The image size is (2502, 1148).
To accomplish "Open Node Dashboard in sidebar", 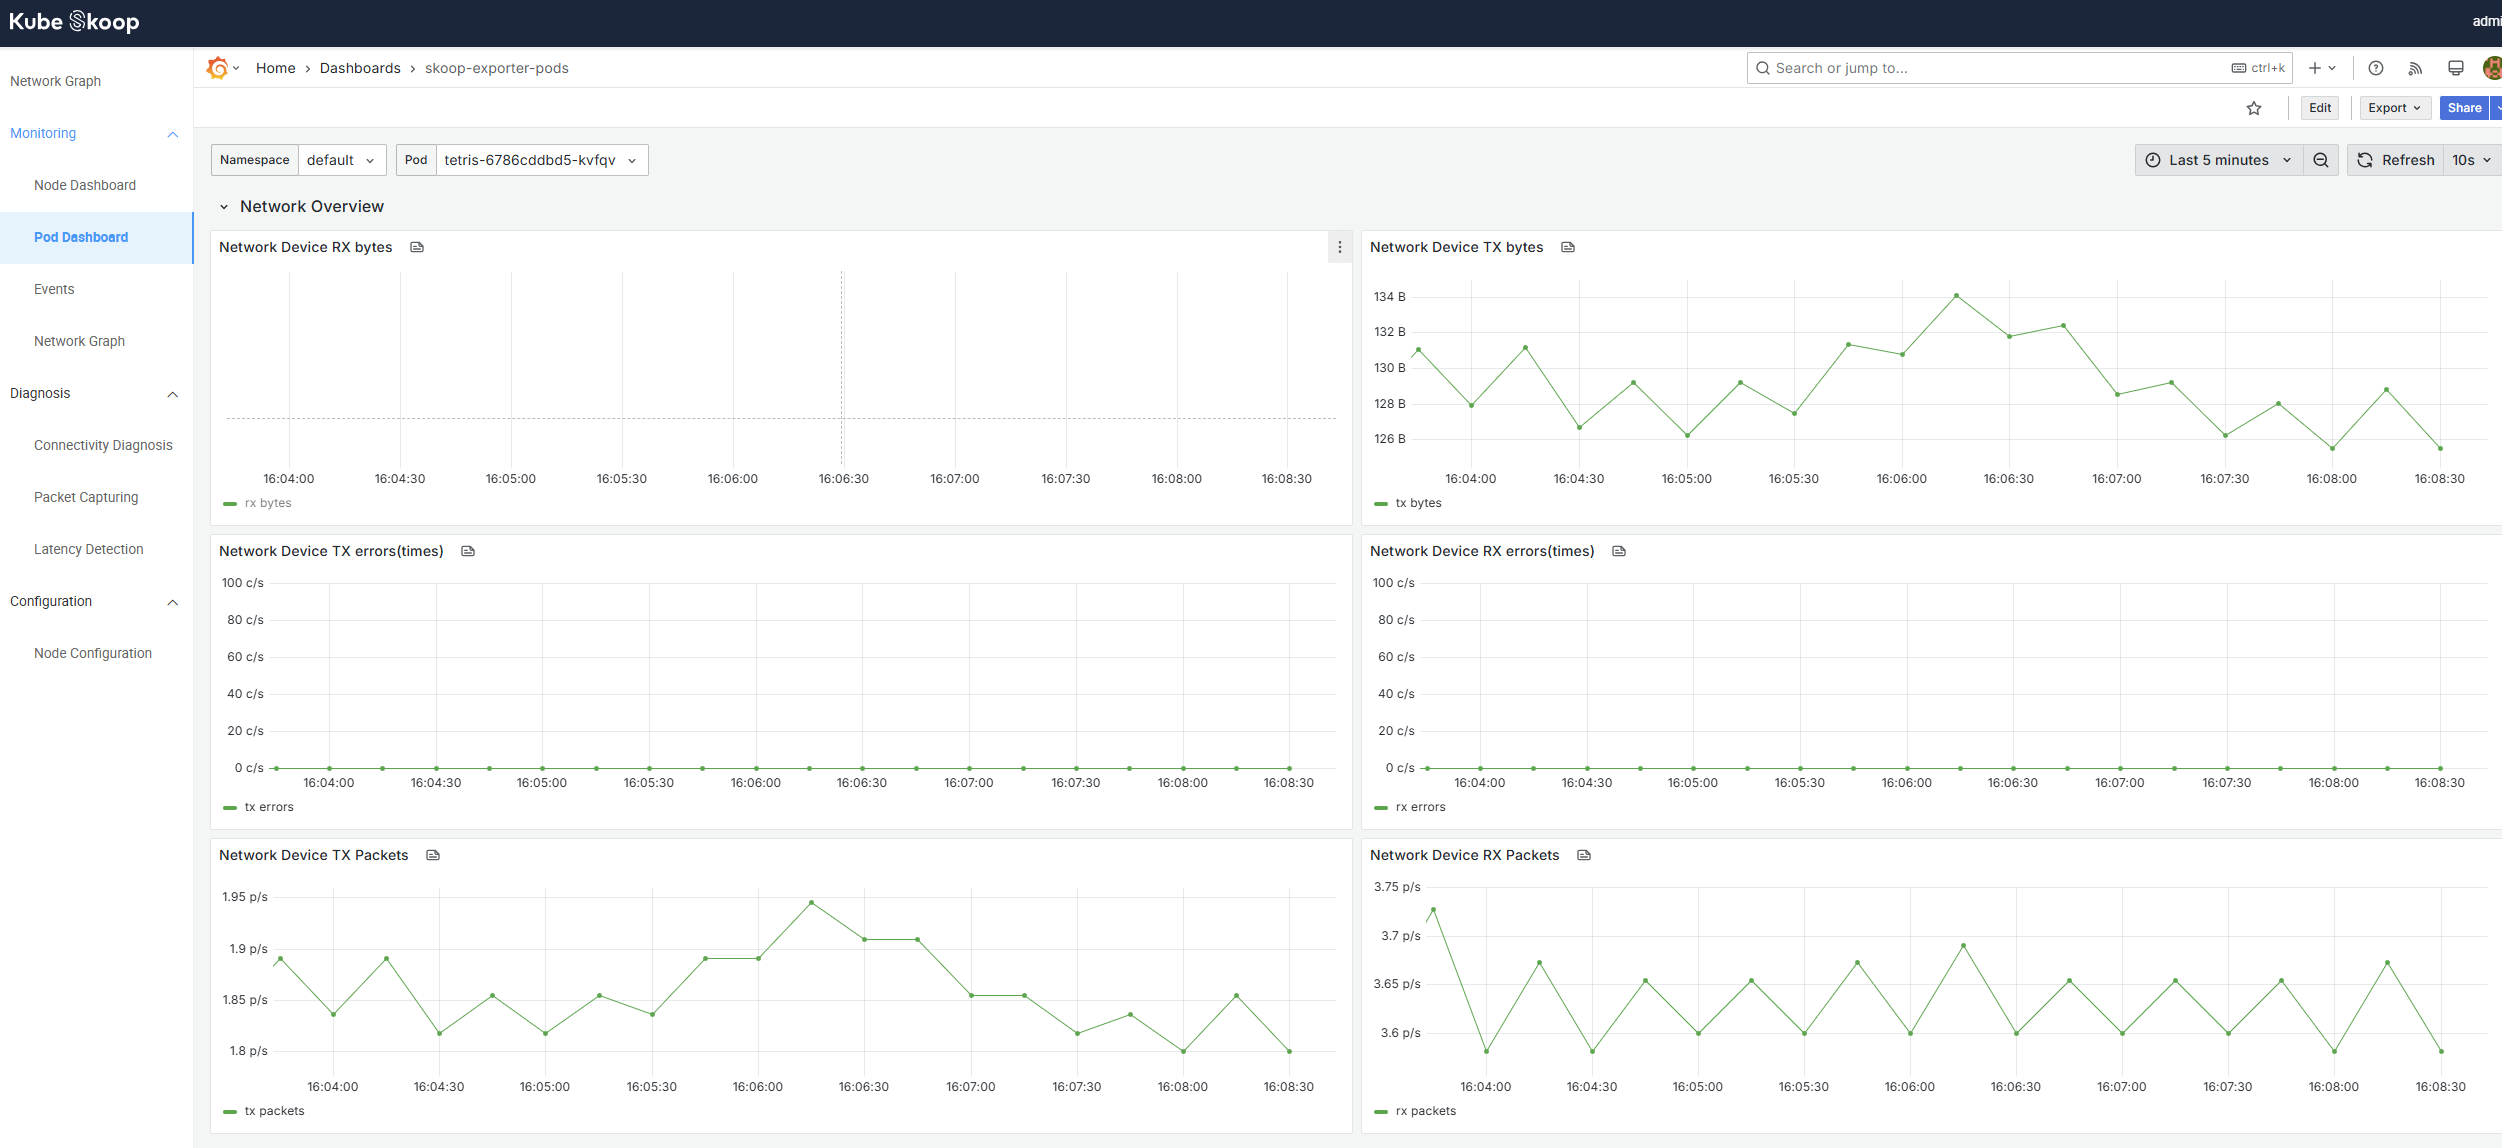I will pyautogui.click(x=85, y=185).
